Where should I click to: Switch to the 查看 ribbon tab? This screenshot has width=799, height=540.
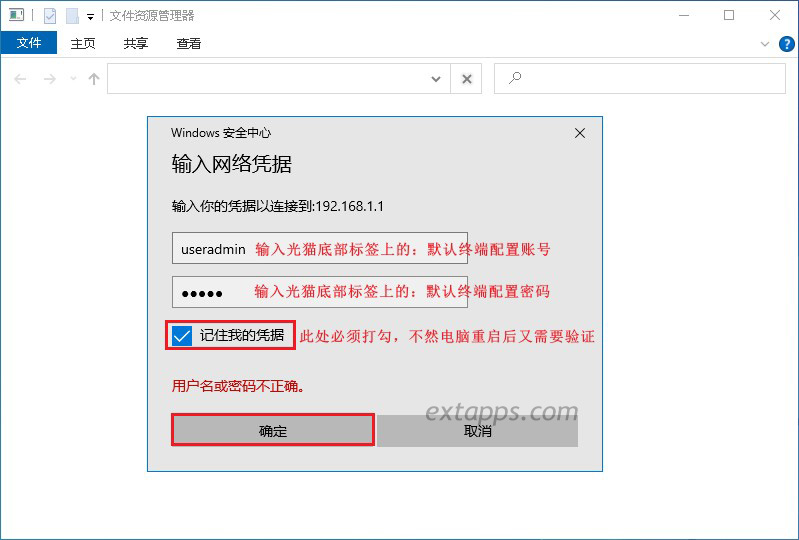(189, 43)
